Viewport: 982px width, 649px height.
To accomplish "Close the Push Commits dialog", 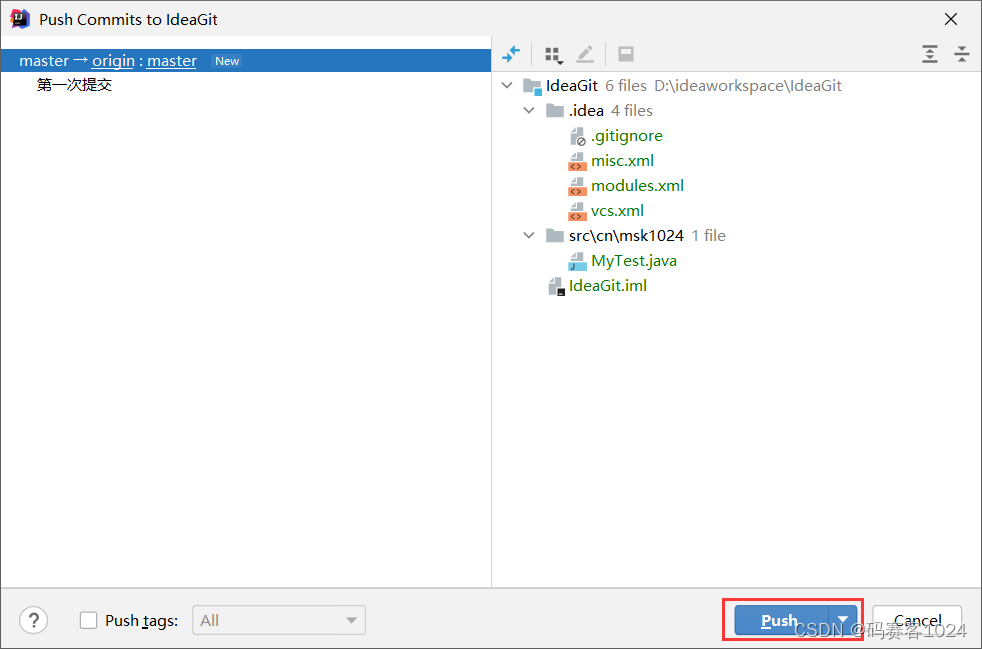I will coord(951,19).
